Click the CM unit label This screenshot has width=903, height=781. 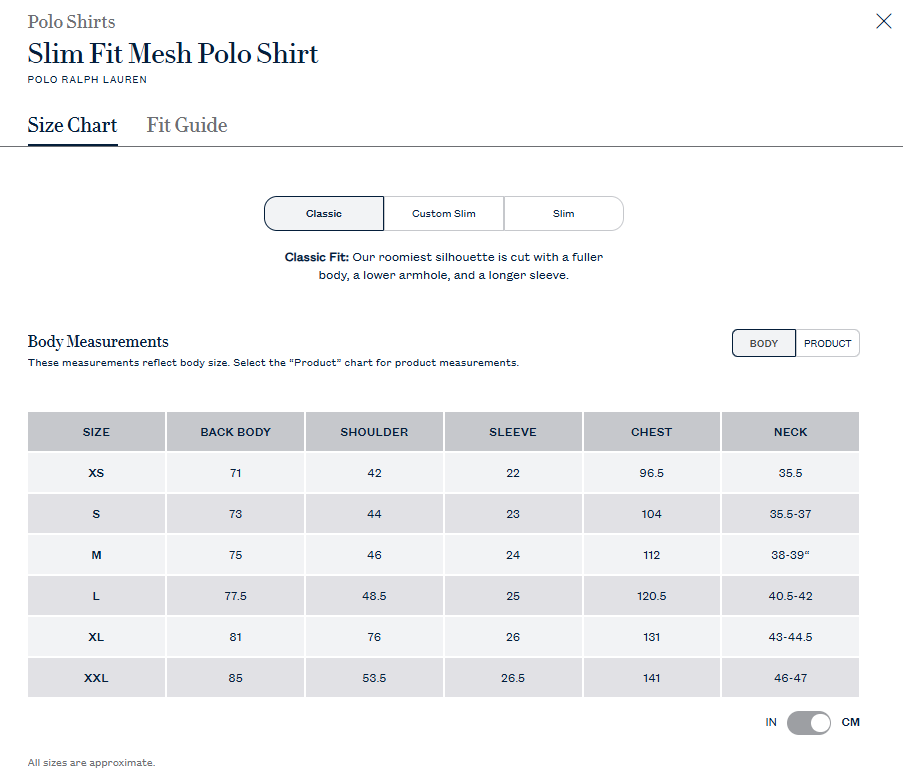(850, 722)
